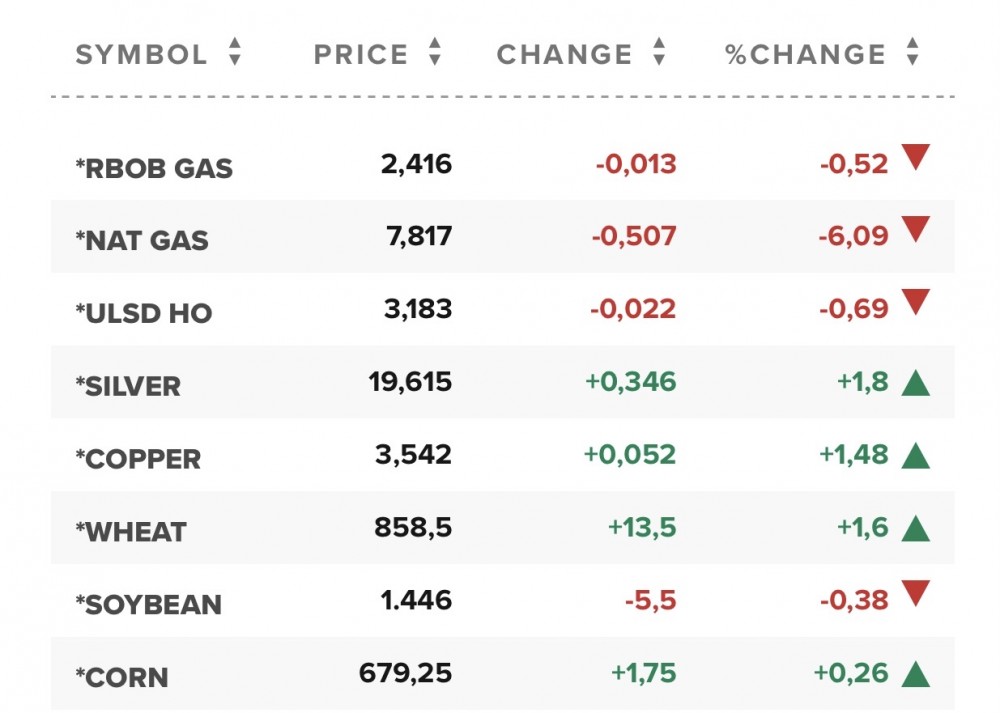The height and width of the screenshot is (713, 1000).
Task: Open the *SILVER symbol link
Action: (128, 387)
